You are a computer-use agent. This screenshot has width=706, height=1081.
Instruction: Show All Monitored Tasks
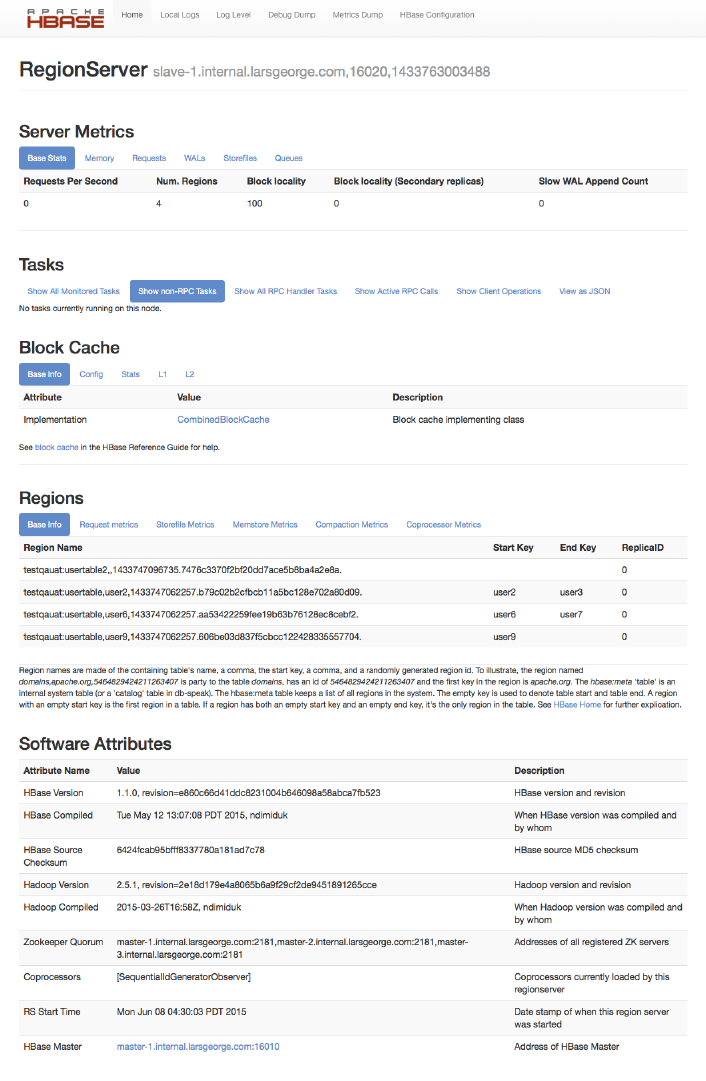tap(73, 291)
